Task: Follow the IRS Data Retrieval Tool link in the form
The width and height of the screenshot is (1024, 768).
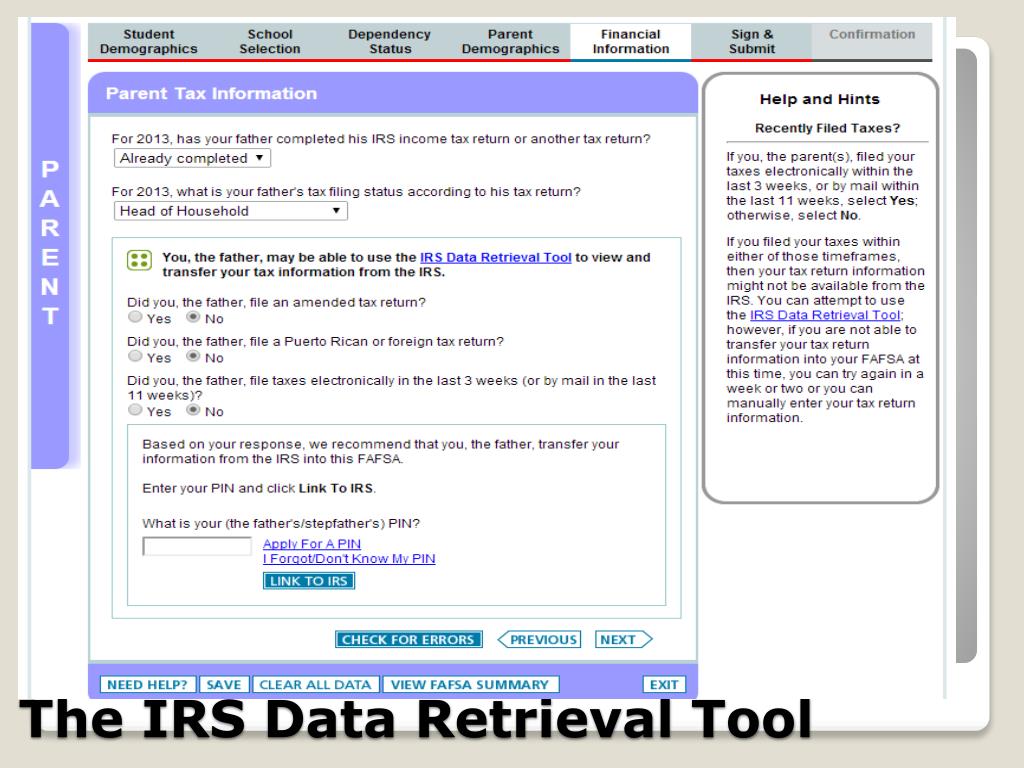Action: click(x=496, y=257)
